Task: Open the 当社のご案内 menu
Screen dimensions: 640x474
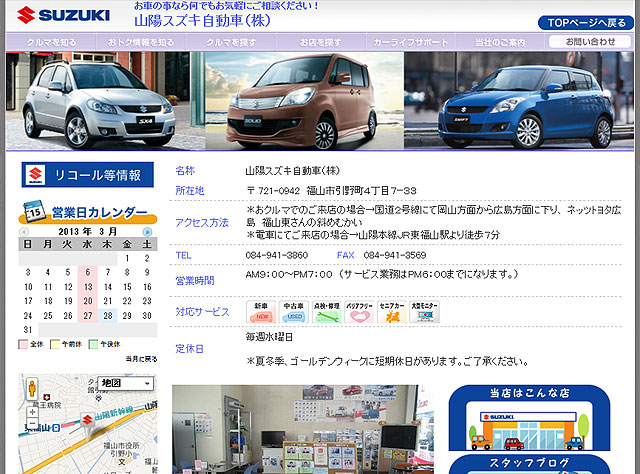Action: click(500, 42)
